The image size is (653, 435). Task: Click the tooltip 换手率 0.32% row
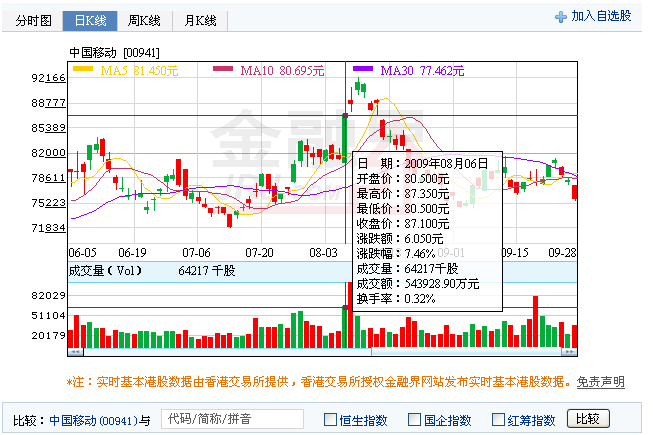[396, 298]
